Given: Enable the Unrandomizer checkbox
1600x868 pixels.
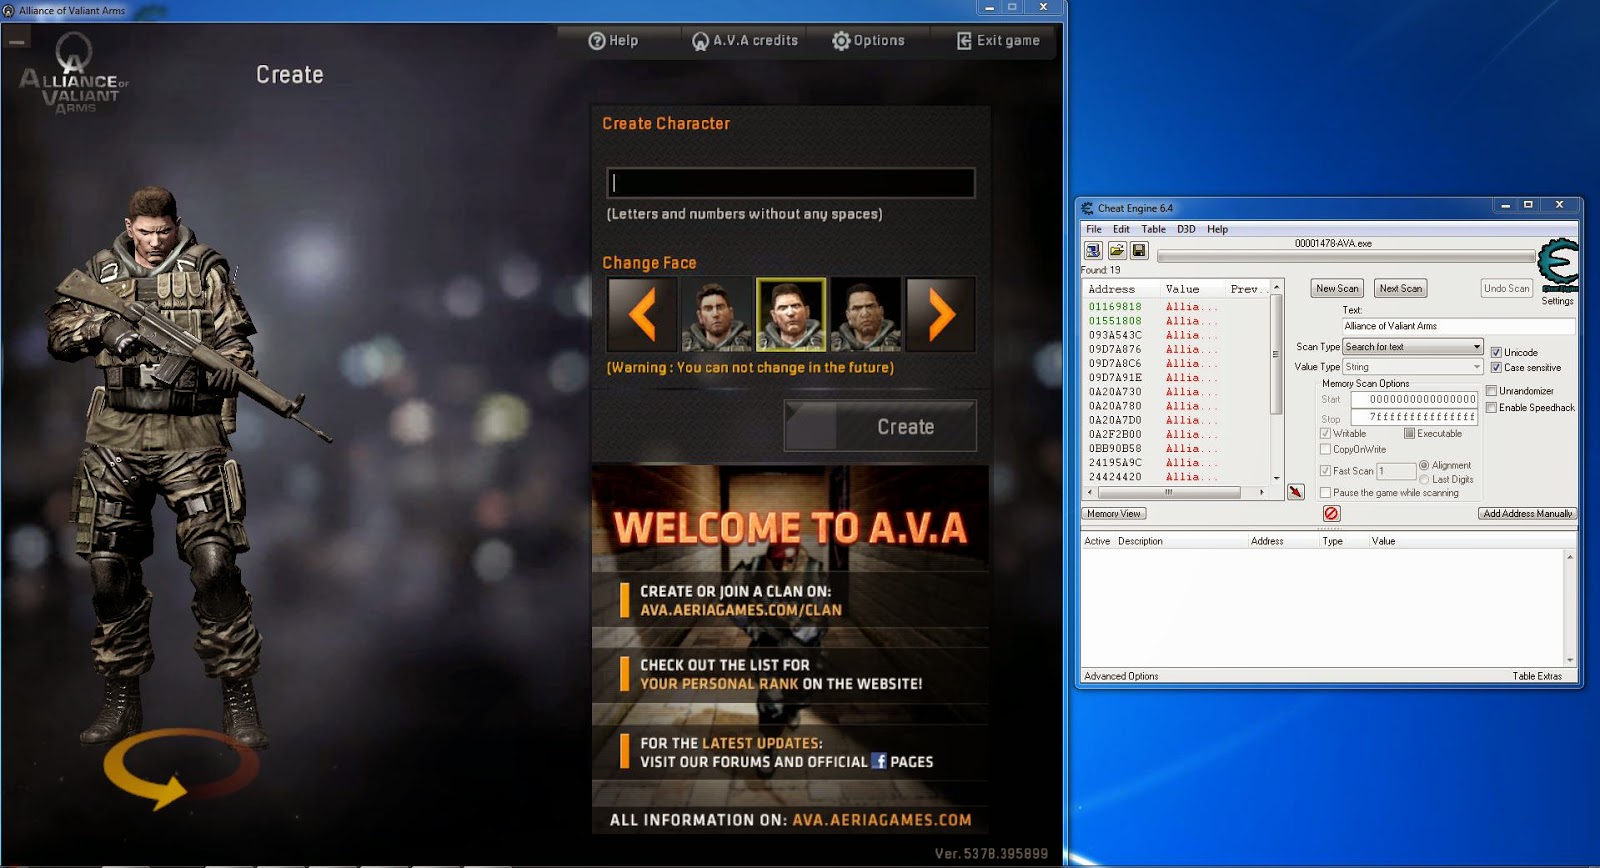Looking at the screenshot, I should (x=1491, y=391).
